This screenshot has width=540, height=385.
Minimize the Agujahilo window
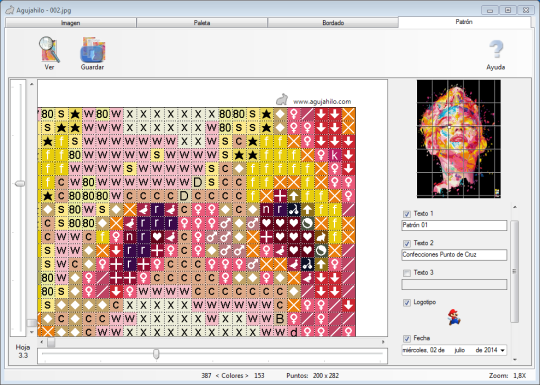[490, 10]
